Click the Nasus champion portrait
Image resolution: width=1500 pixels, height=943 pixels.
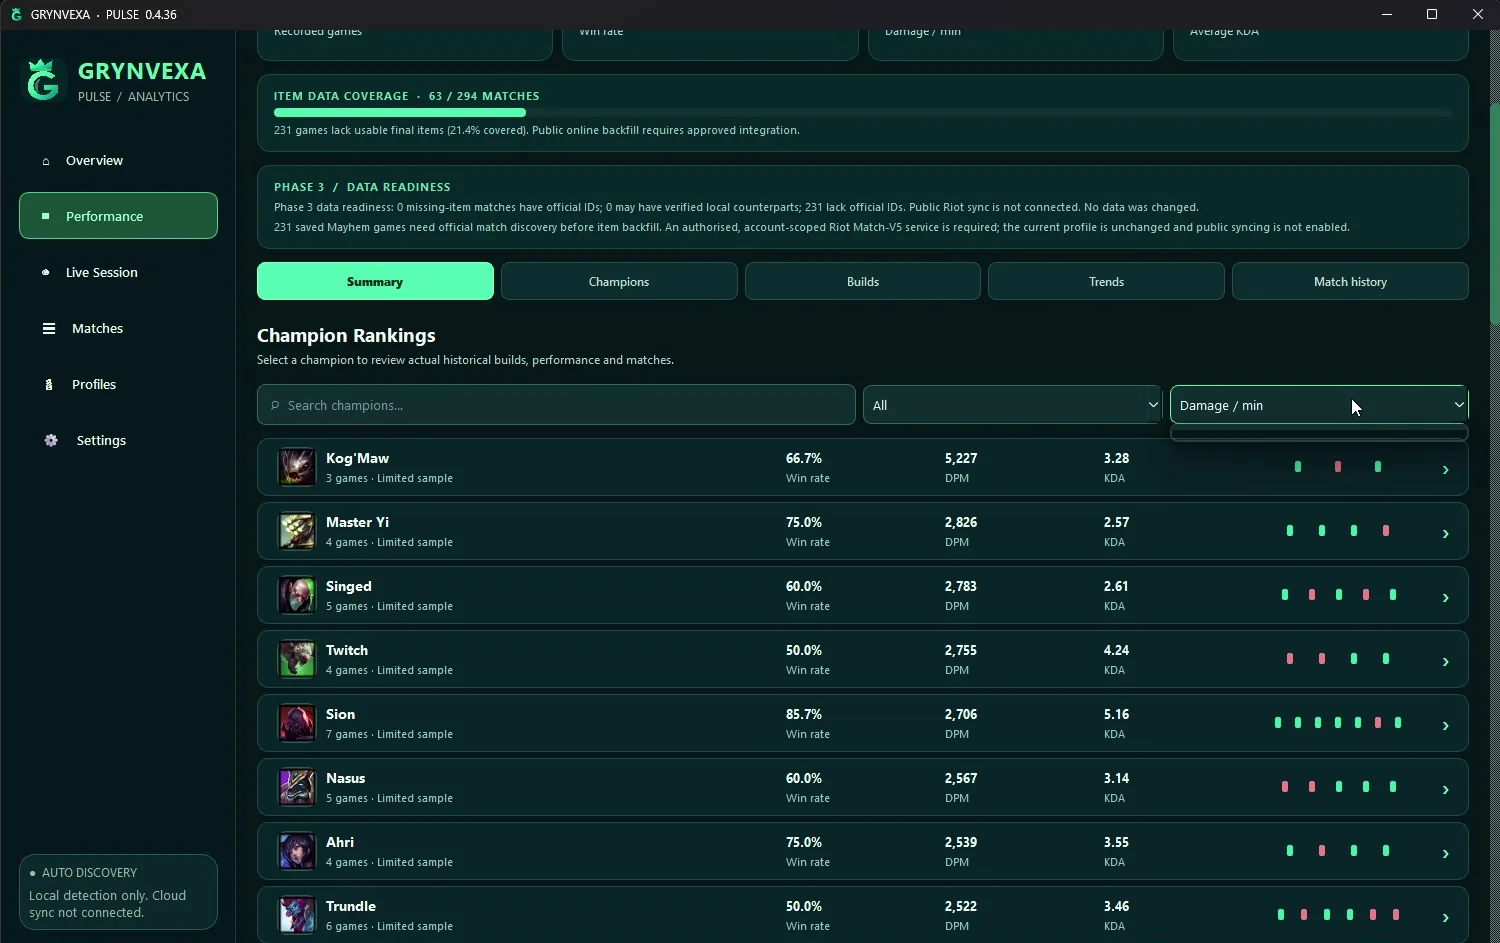click(x=296, y=787)
